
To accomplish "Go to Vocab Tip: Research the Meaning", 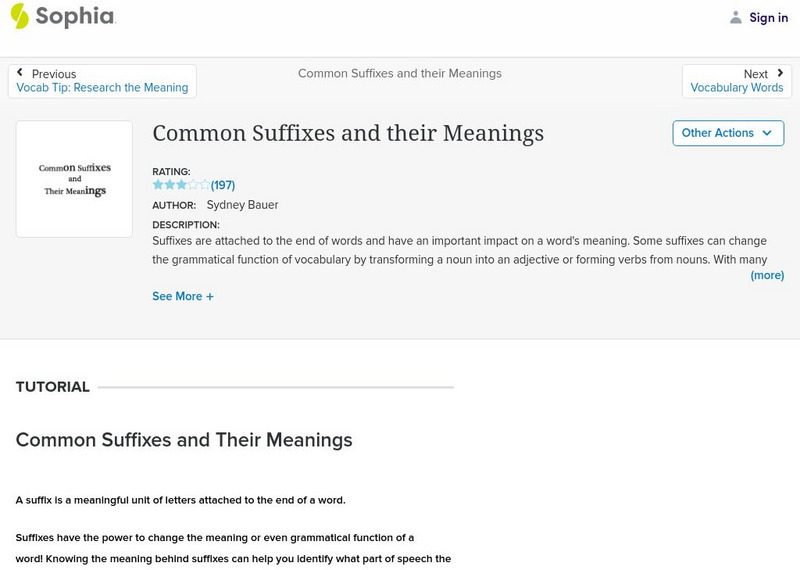I will click(102, 88).
